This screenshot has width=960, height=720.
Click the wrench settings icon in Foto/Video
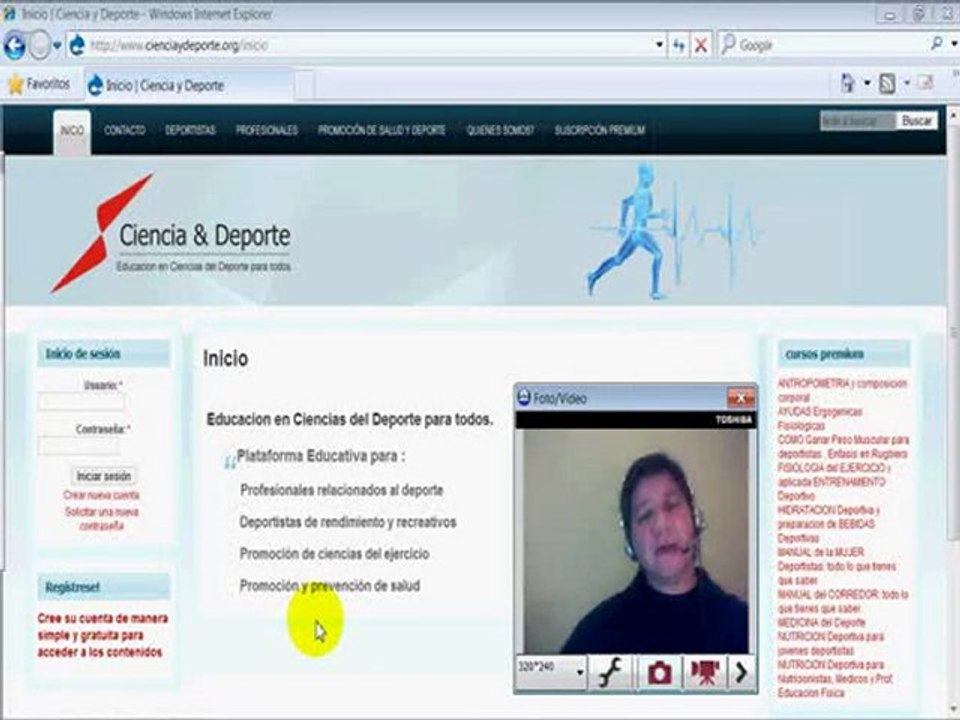coord(610,673)
